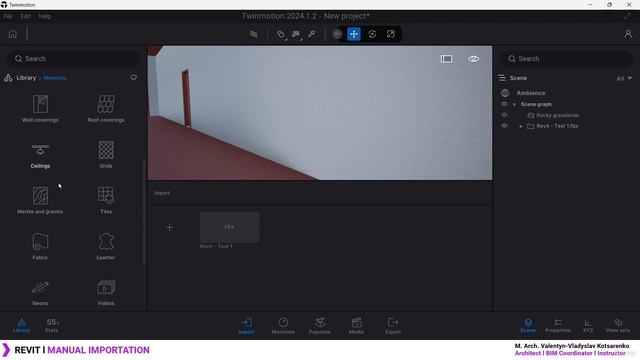This screenshot has width=640, height=360.
Task: Focus the Scene search field
Action: tap(567, 59)
